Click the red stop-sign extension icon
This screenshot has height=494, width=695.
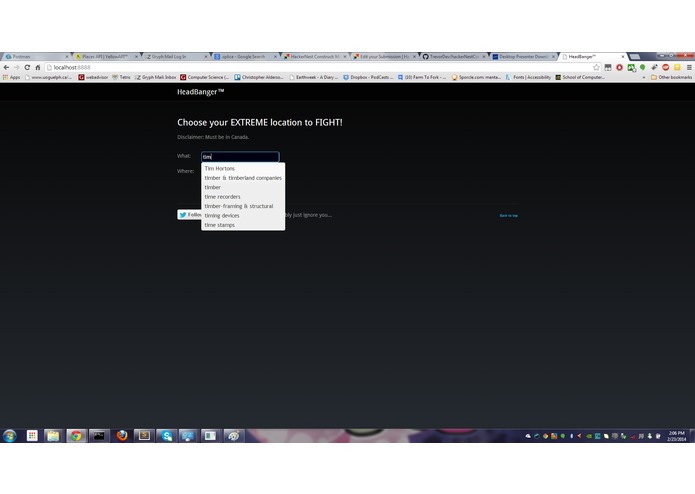pyautogui.click(x=665, y=67)
